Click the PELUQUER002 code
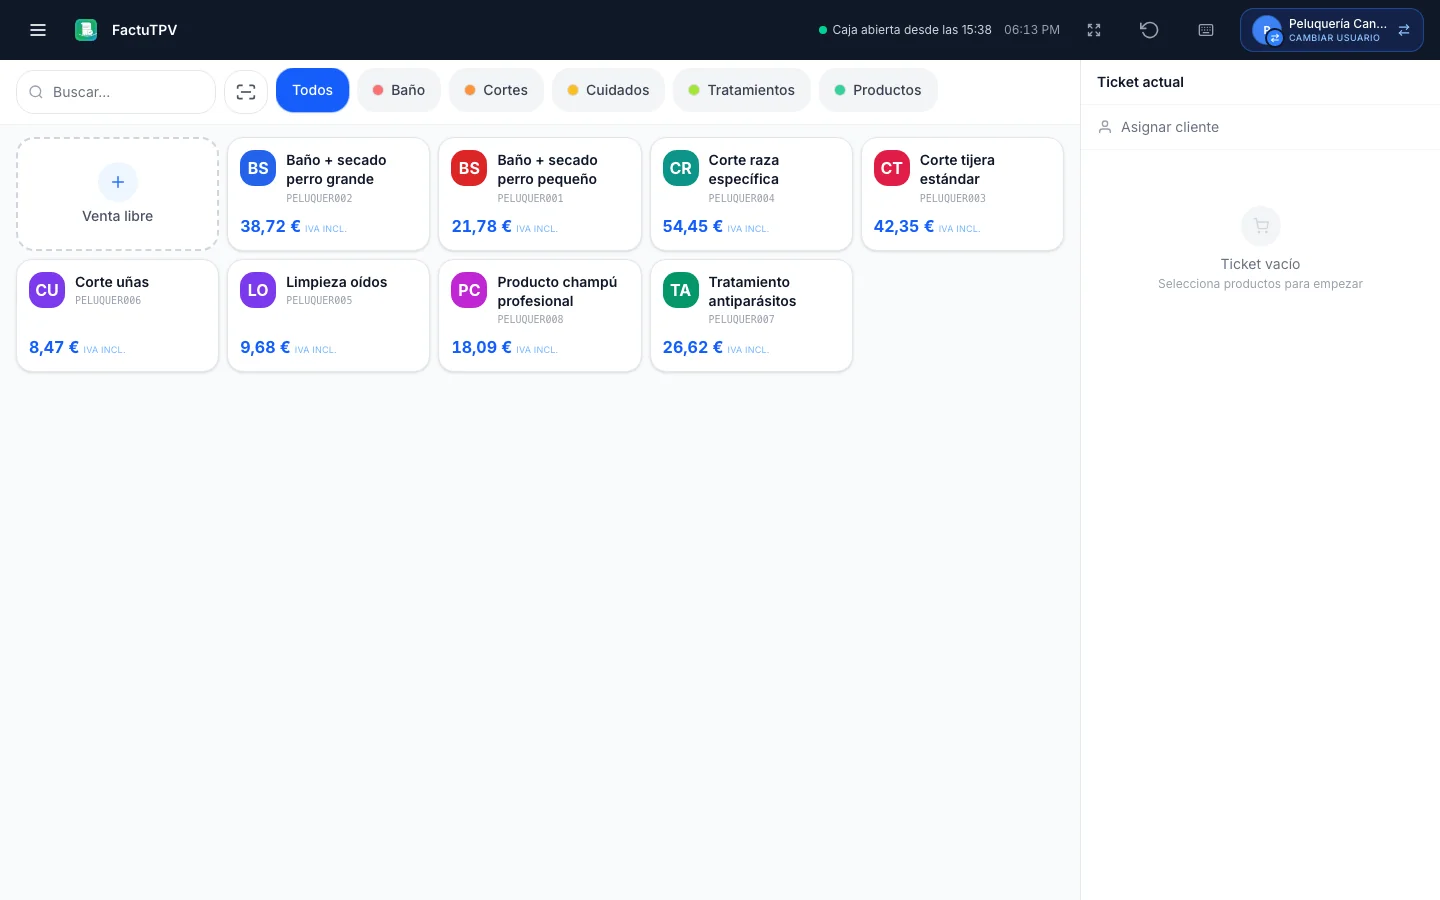This screenshot has width=1440, height=900. click(319, 198)
